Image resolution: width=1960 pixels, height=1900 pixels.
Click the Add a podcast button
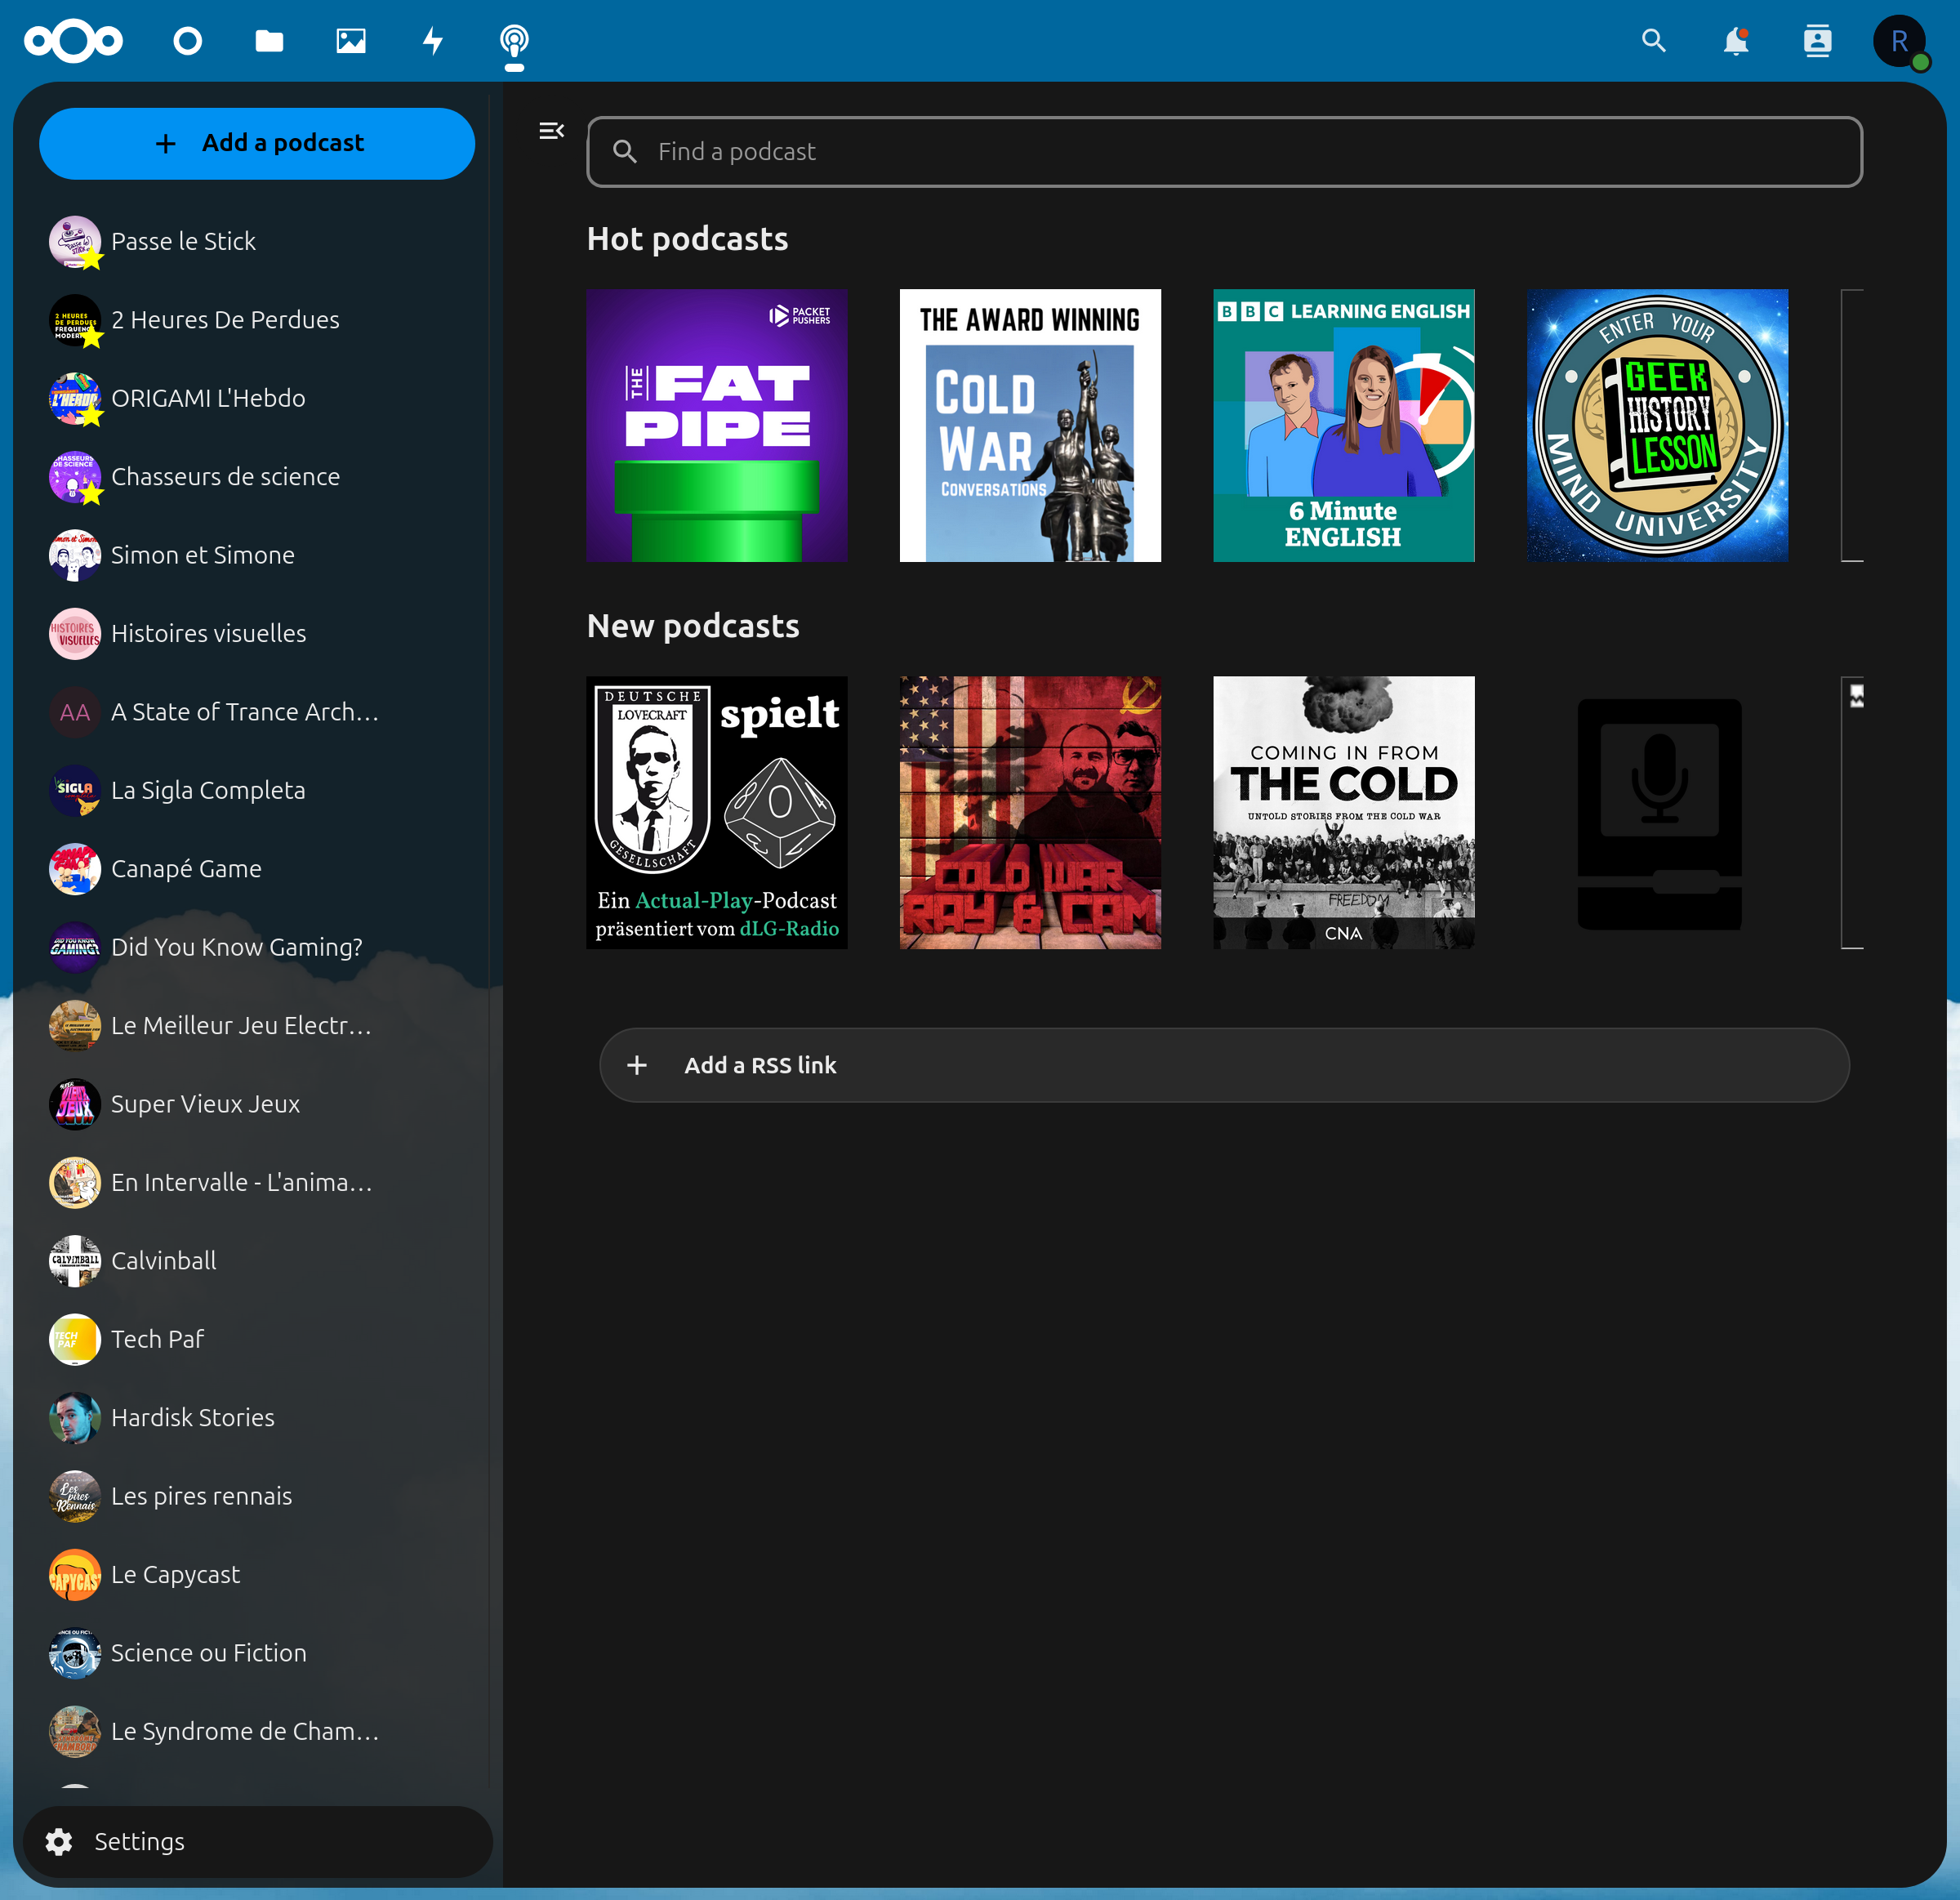click(257, 143)
